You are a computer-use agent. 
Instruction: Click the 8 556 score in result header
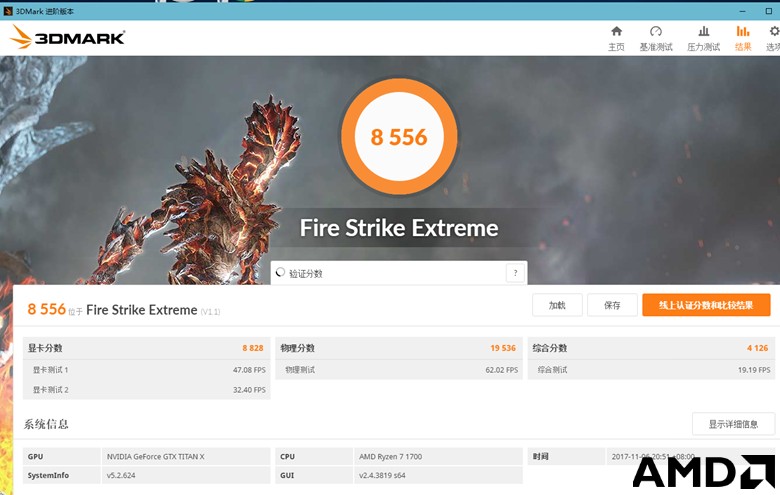46,309
